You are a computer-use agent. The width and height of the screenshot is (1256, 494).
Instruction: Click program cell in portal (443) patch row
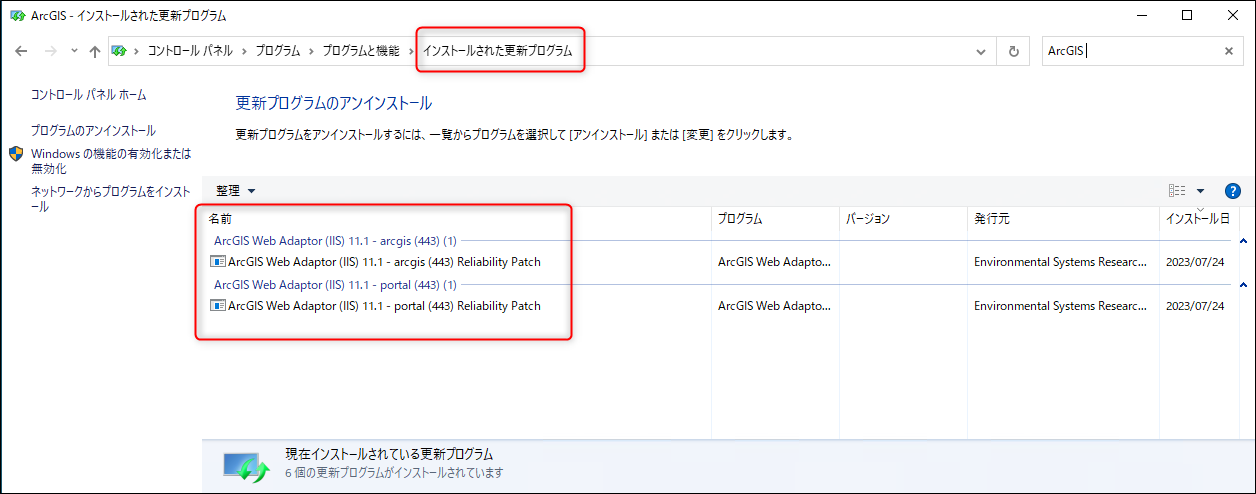tap(774, 306)
